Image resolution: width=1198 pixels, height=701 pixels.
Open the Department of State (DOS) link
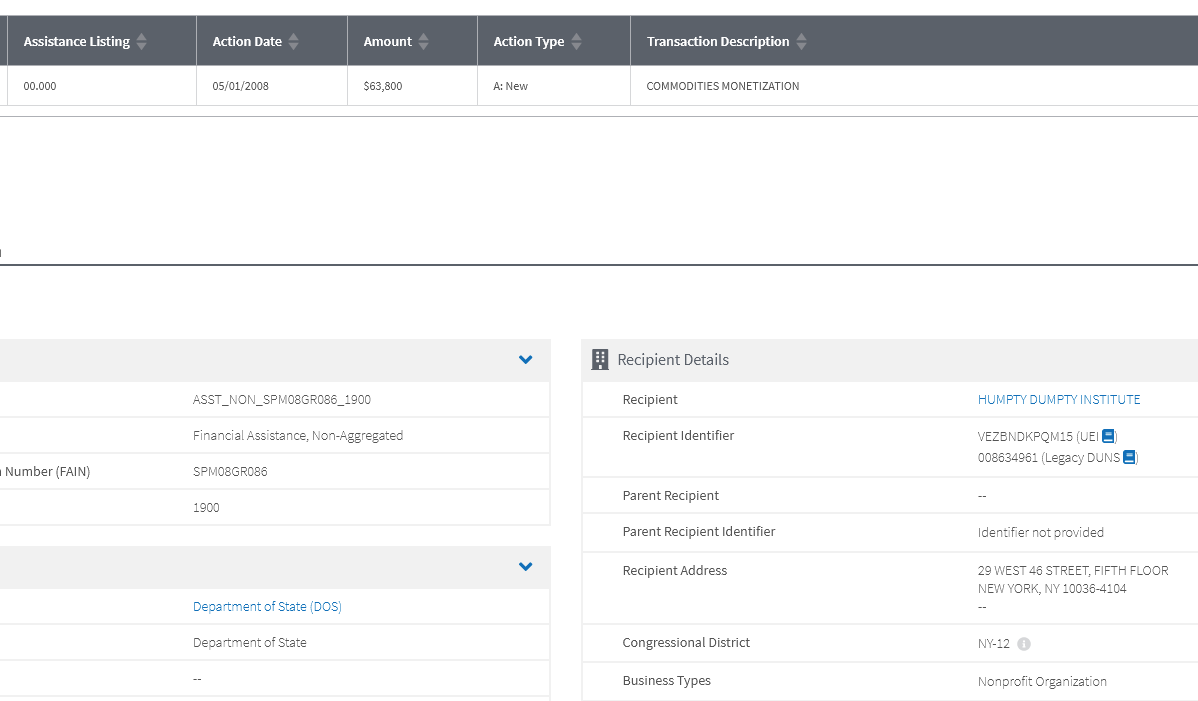pos(267,606)
